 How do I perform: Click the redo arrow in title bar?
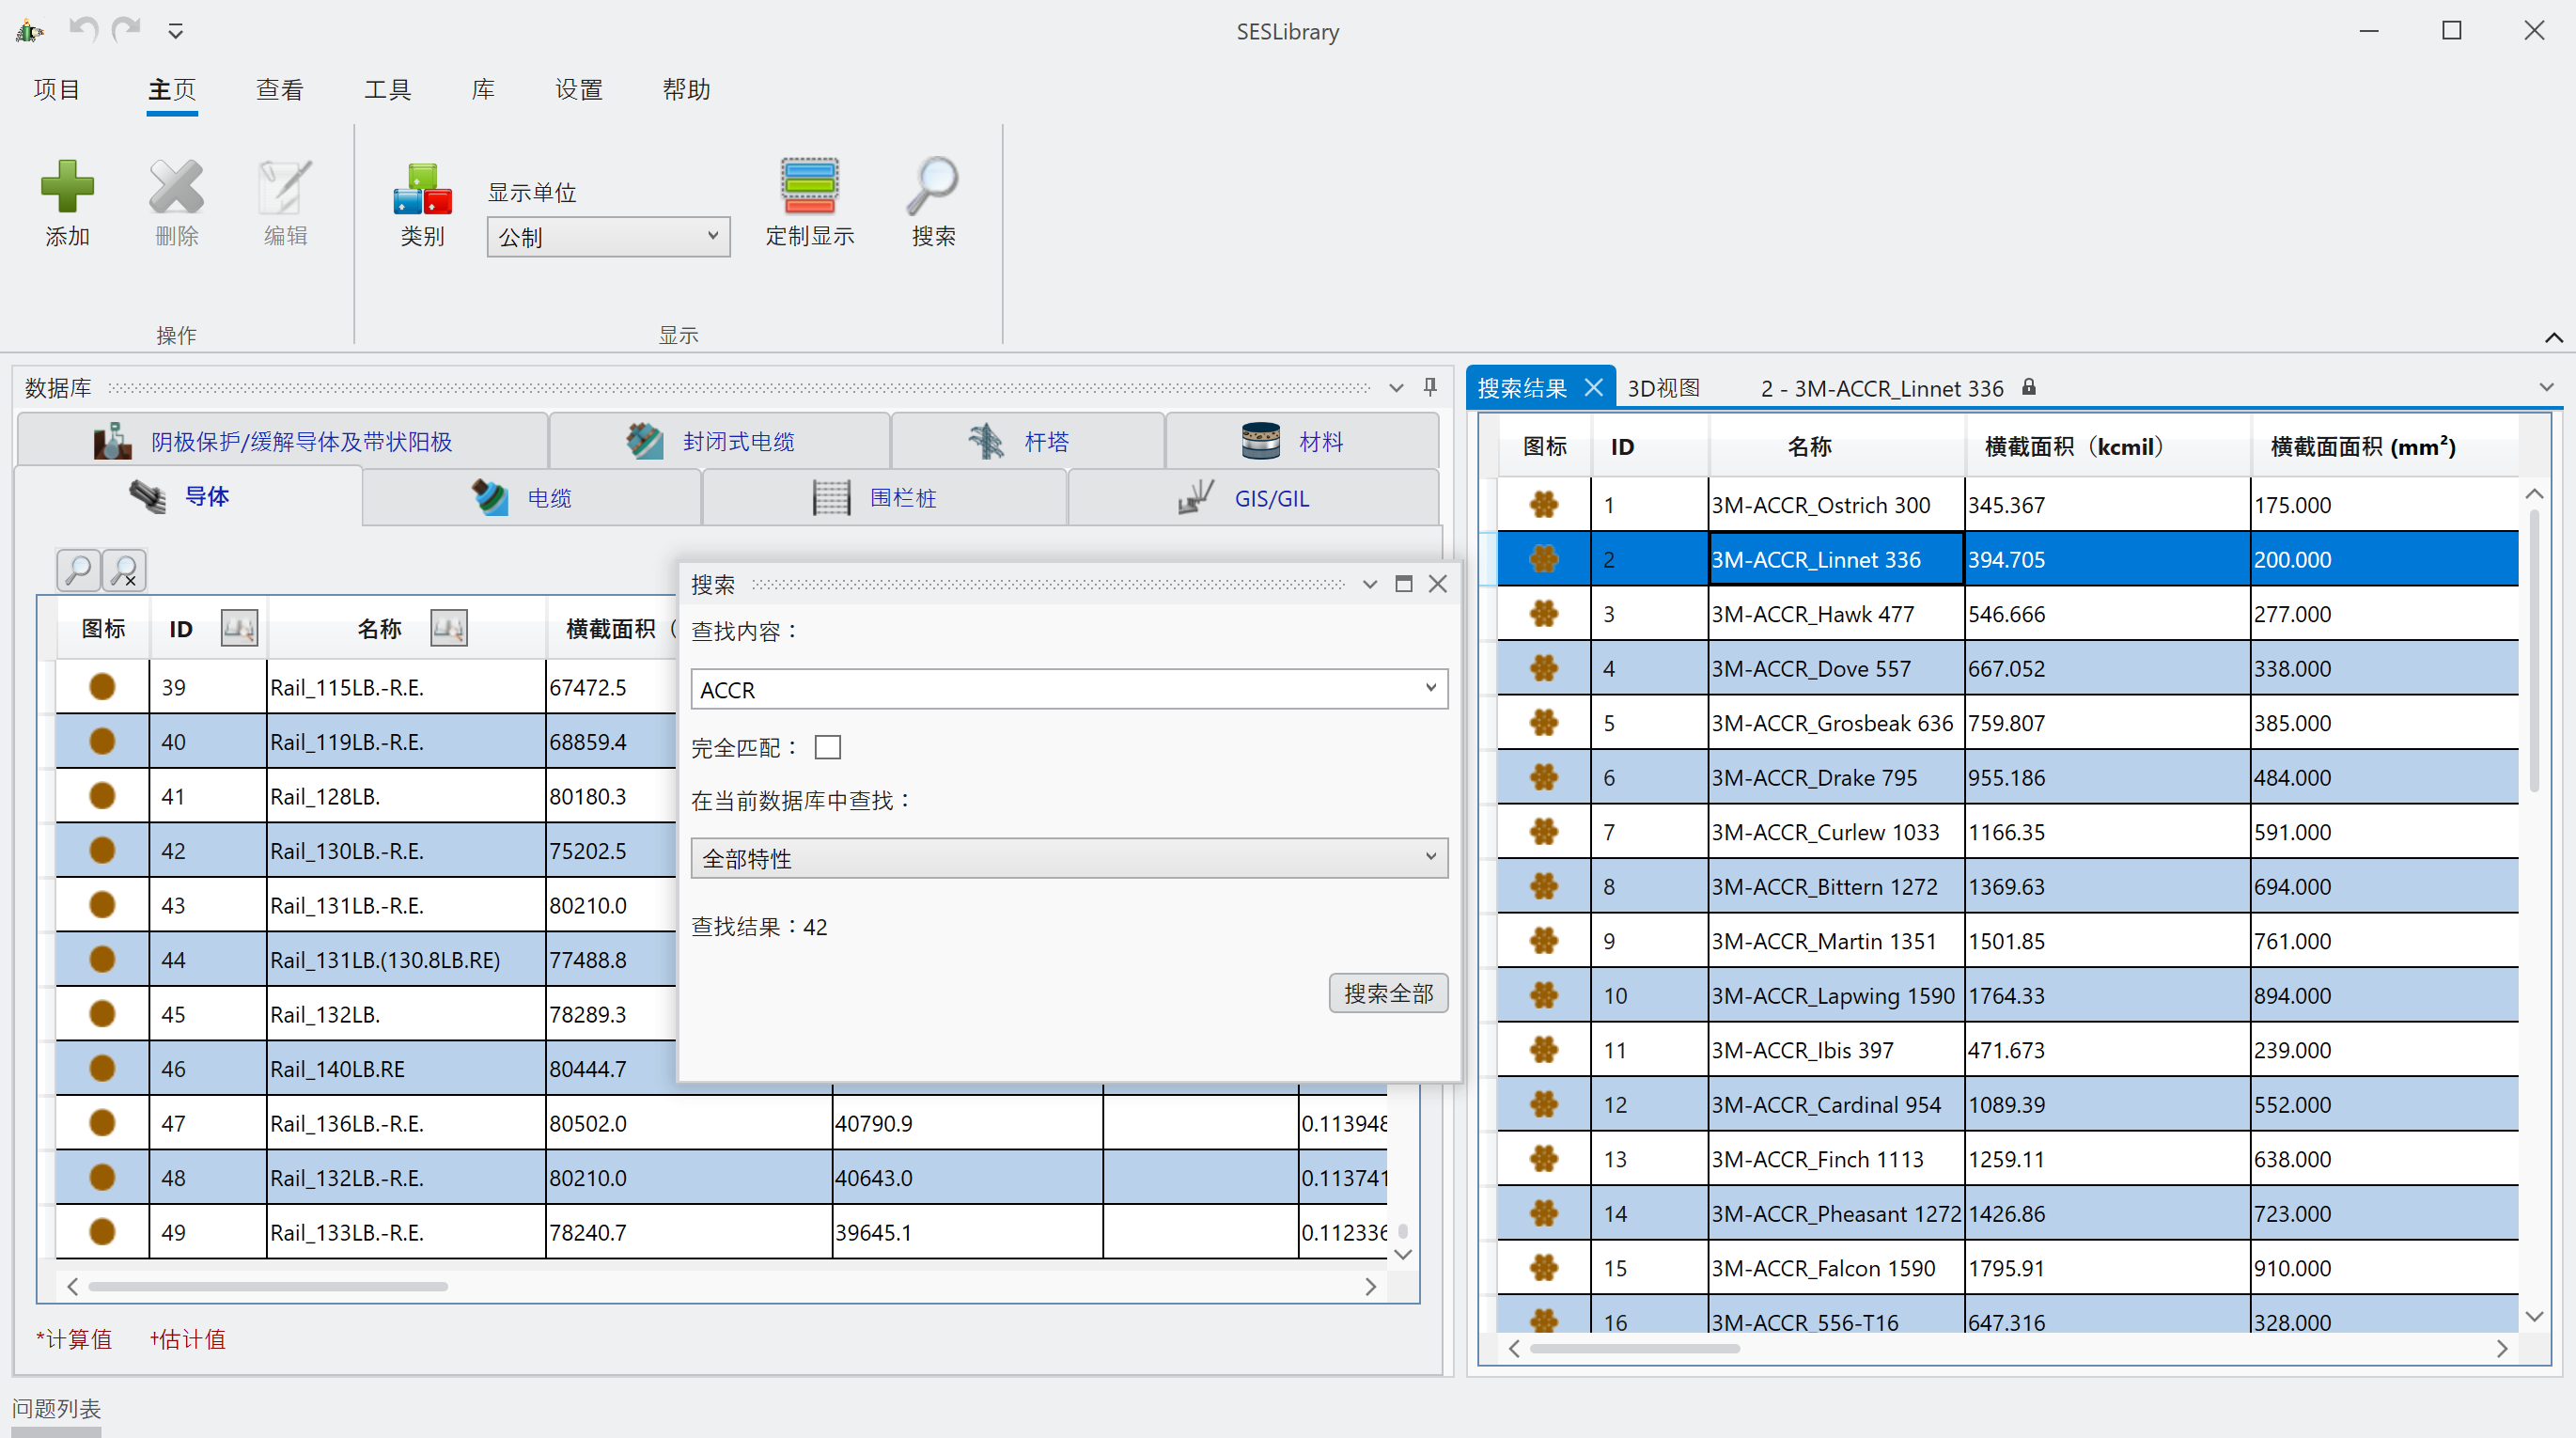(x=126, y=30)
